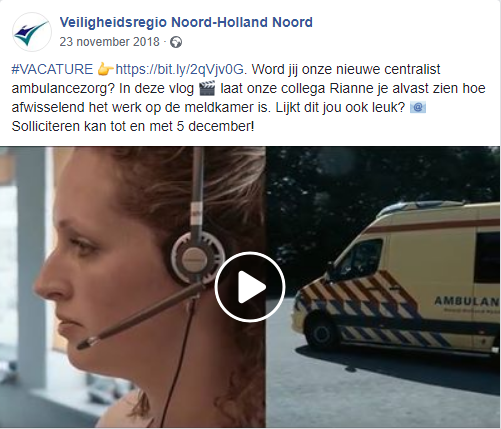Image resolution: width=501 pixels, height=429 pixels.
Task: Open the Veiligheidsregio checkmark logo avatar
Action: coord(32,32)
